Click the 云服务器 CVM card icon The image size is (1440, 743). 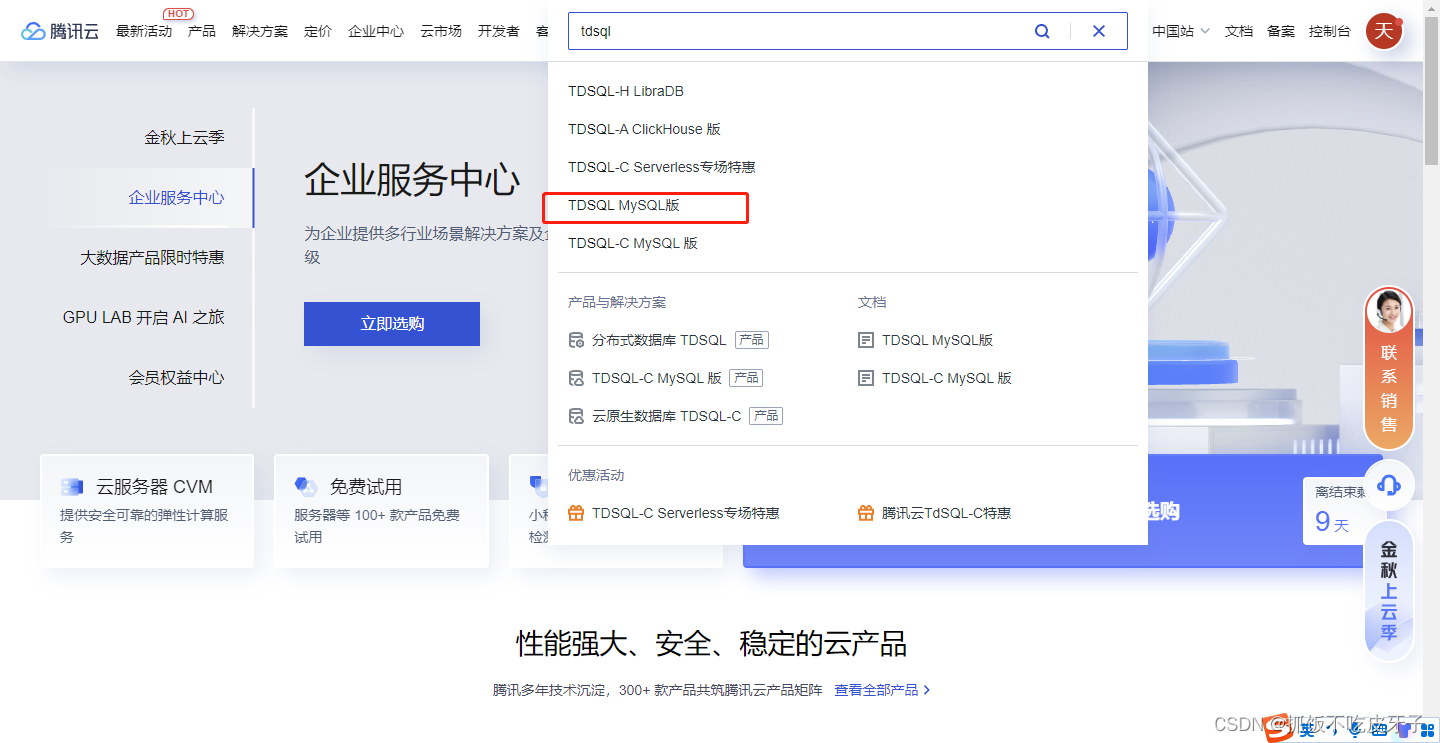tap(72, 487)
